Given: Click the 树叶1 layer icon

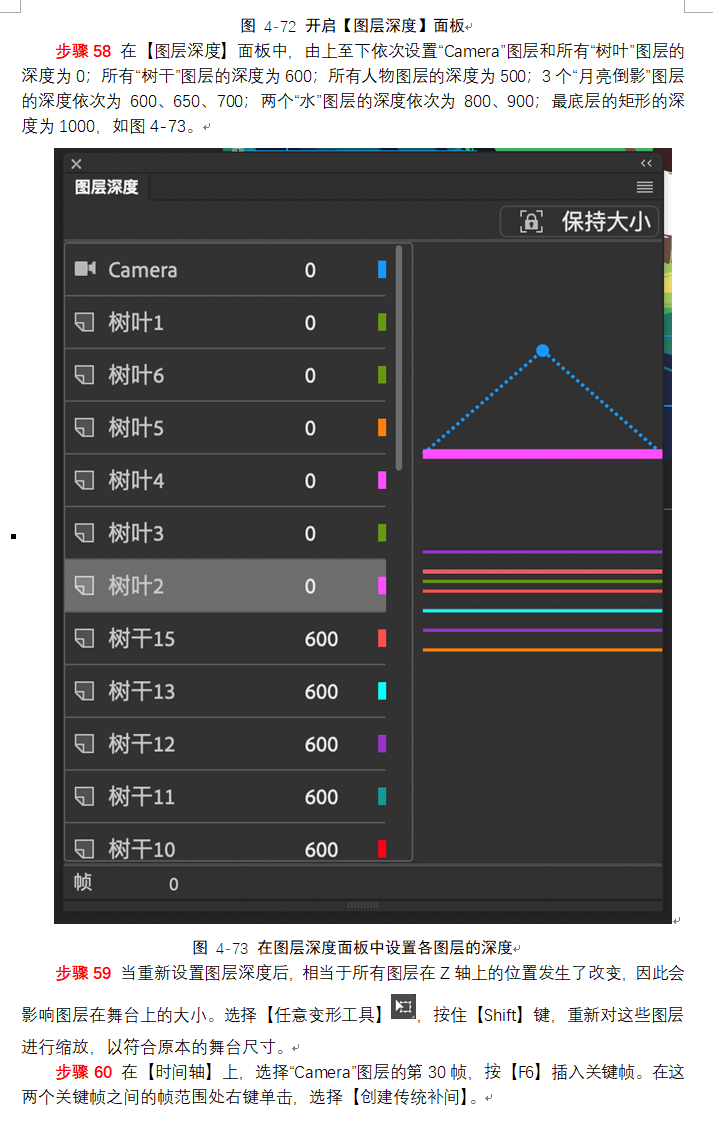Looking at the screenshot, I should (85, 322).
